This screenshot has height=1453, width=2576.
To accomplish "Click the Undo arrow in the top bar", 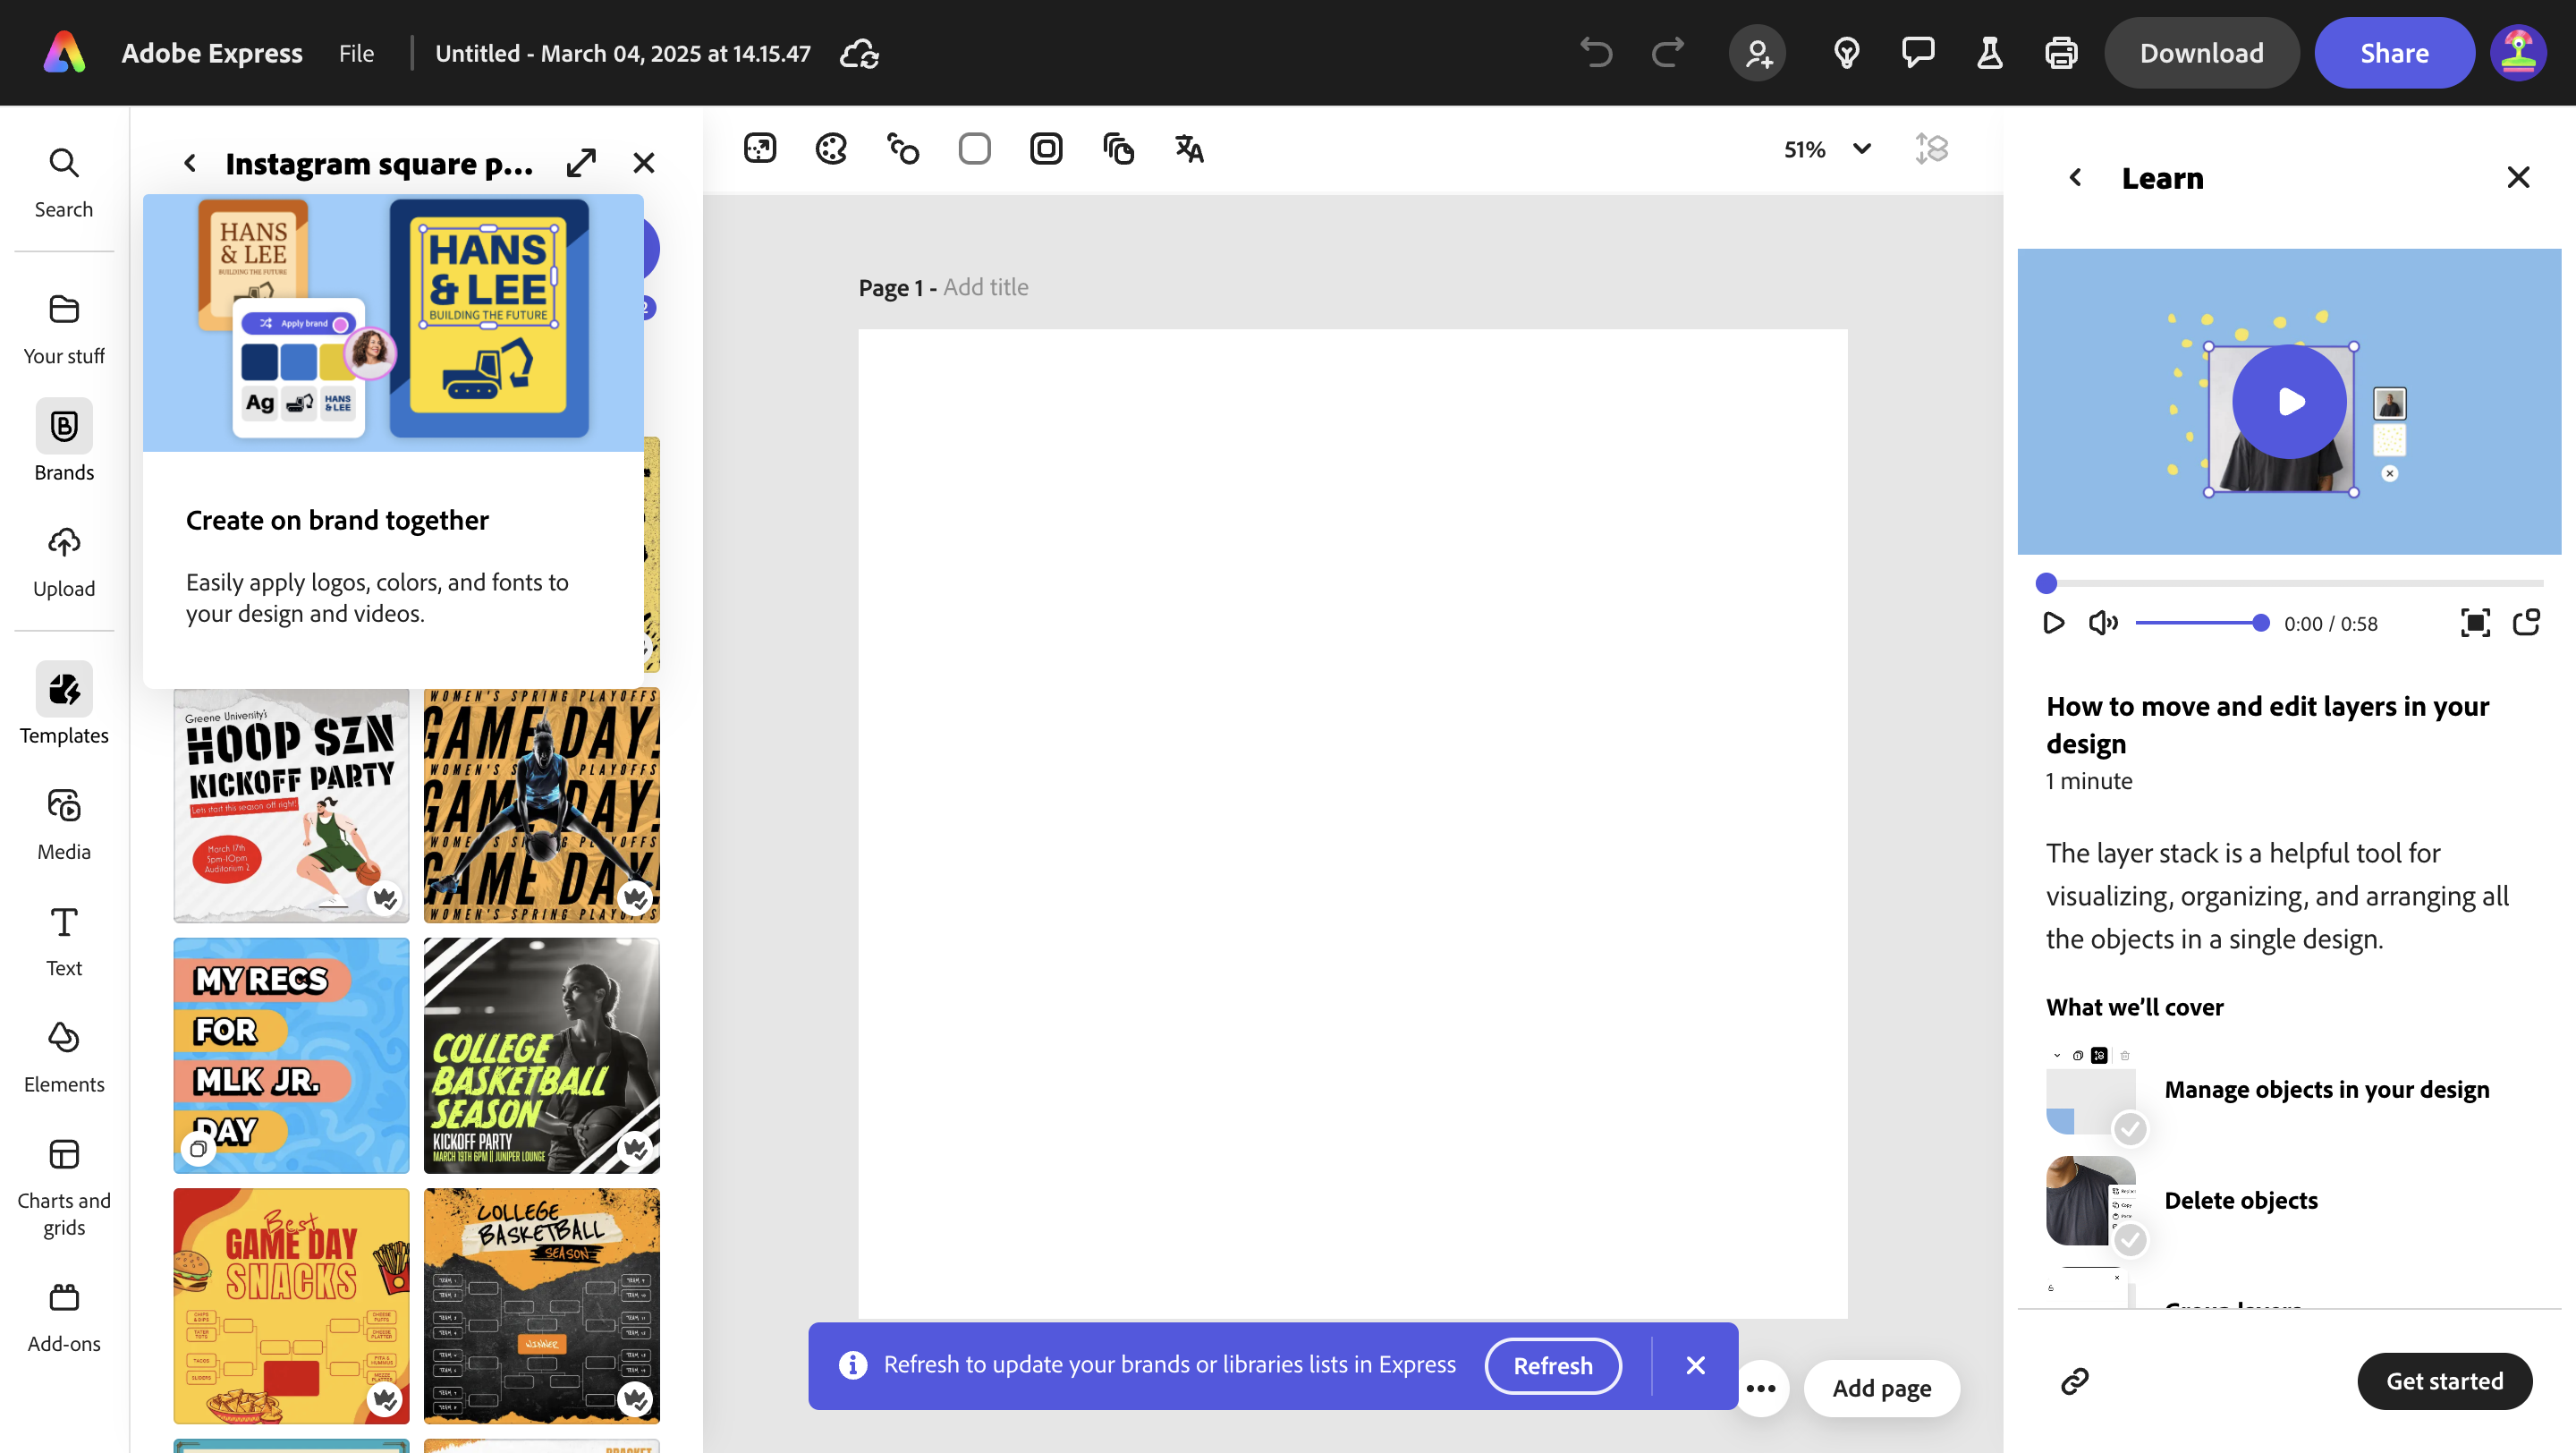I will pos(1595,53).
